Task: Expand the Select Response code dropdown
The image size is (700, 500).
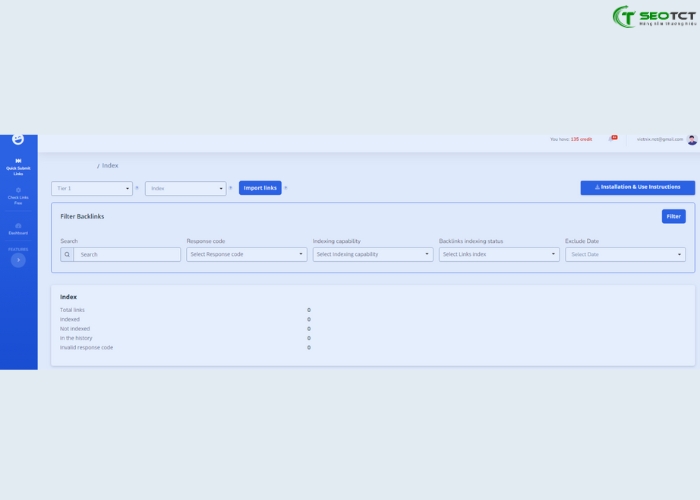Action: (x=247, y=254)
